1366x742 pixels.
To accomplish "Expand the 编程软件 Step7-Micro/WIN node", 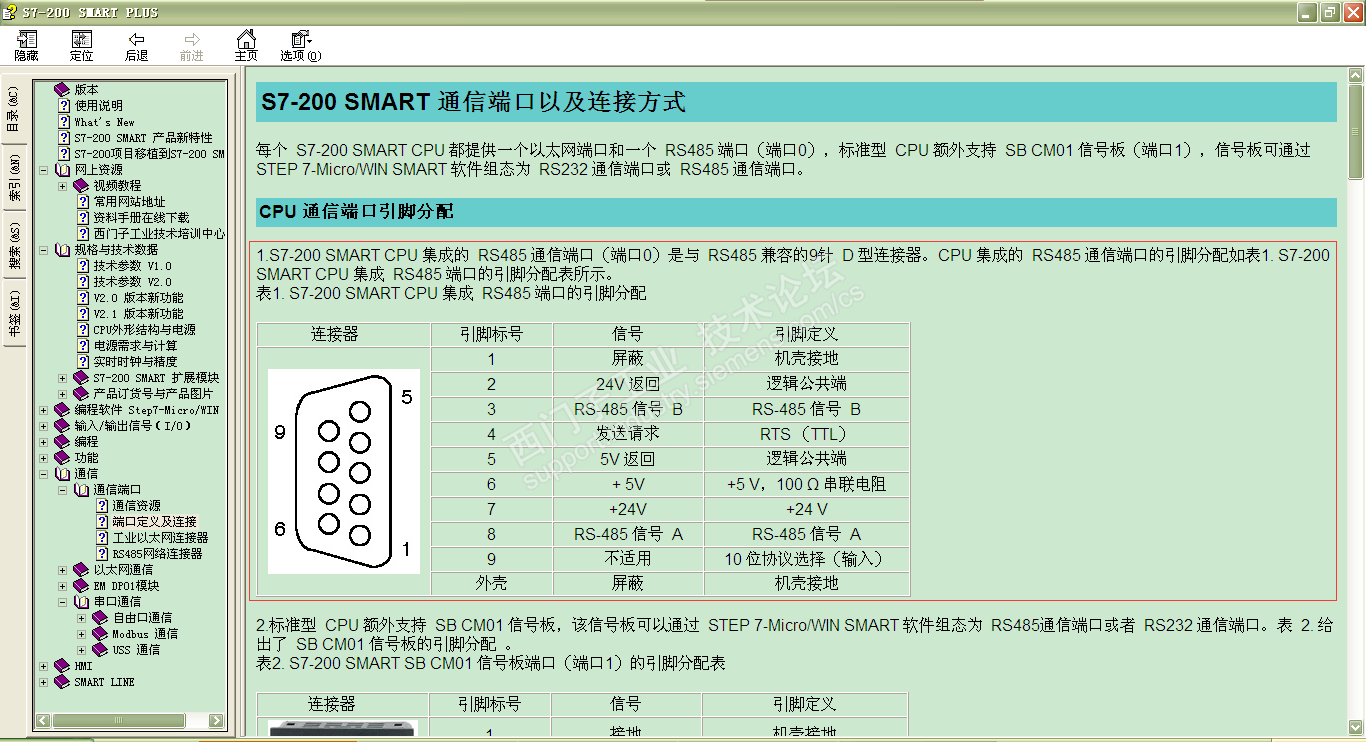I will tap(43, 410).
